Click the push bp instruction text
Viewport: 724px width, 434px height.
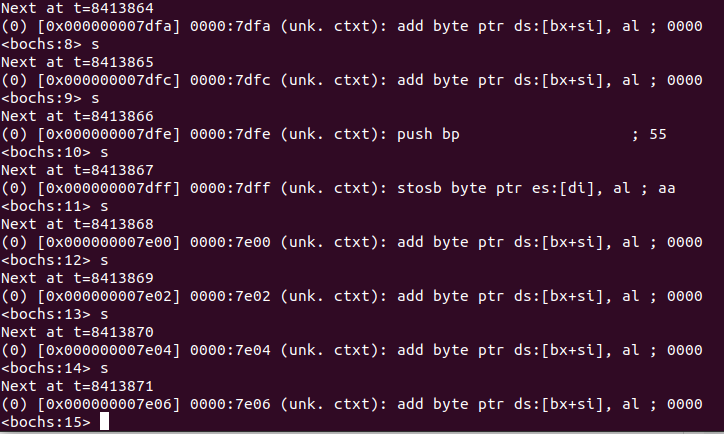tap(428, 134)
